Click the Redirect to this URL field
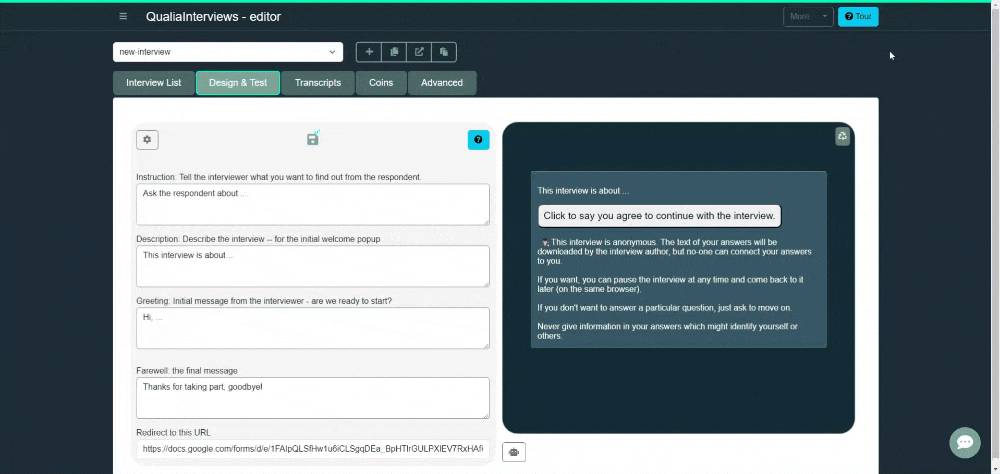 (312, 449)
